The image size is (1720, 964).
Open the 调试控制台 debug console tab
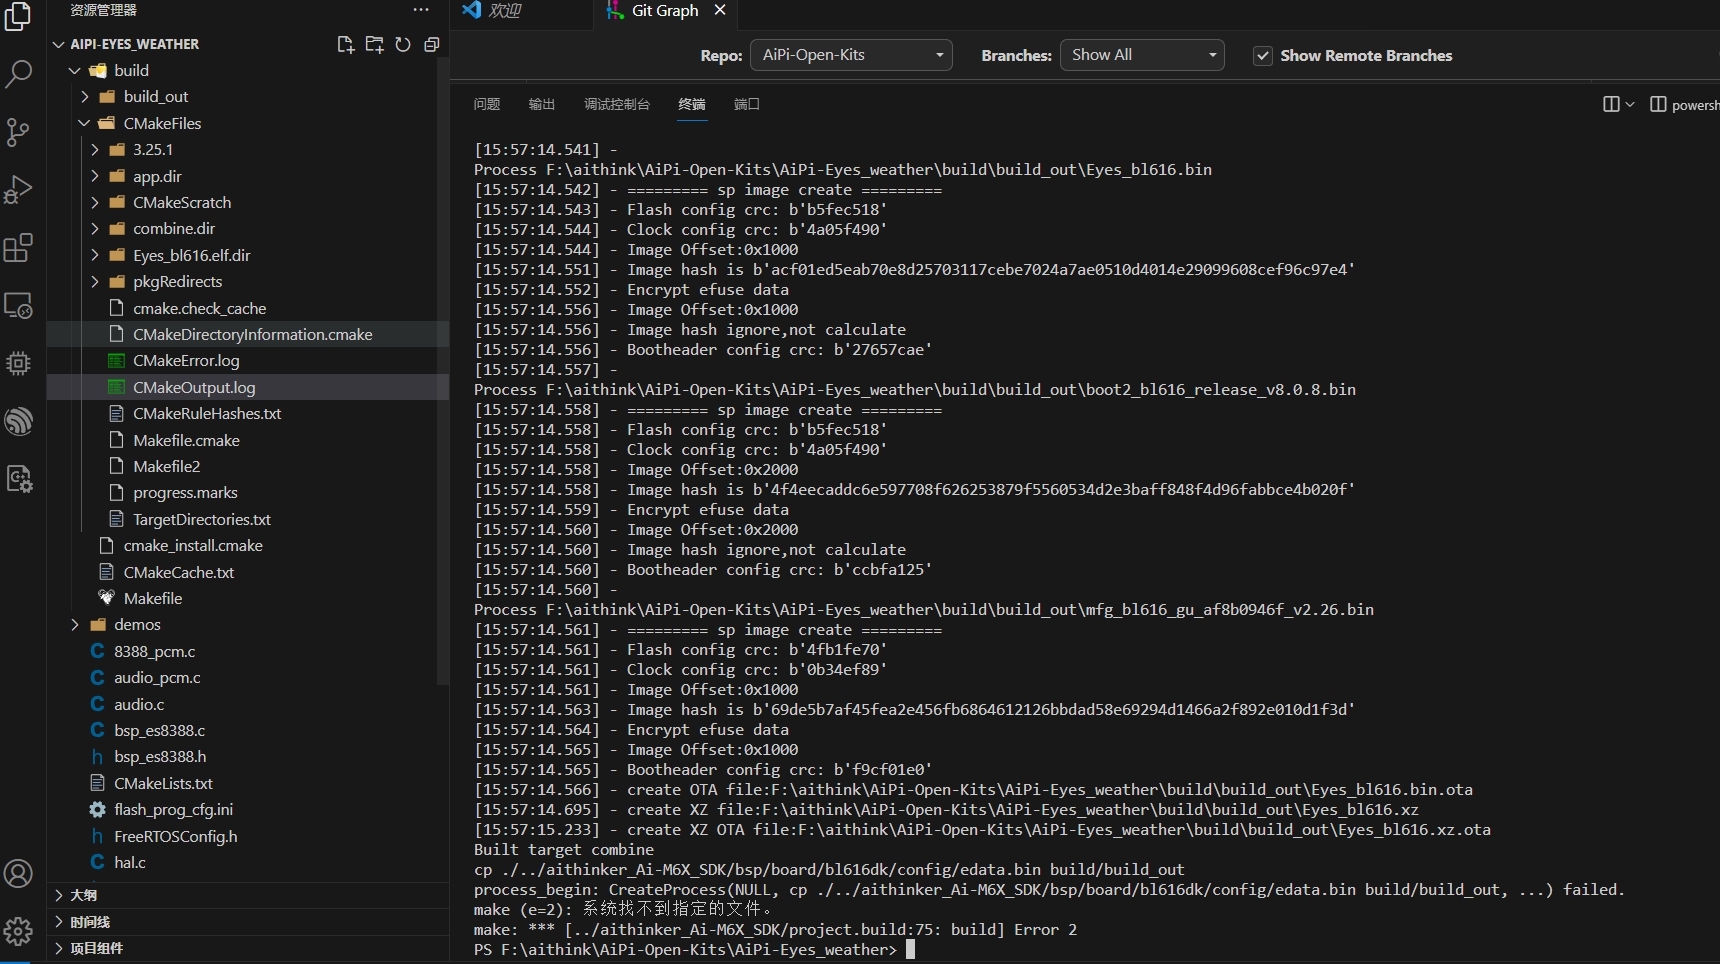click(x=617, y=104)
